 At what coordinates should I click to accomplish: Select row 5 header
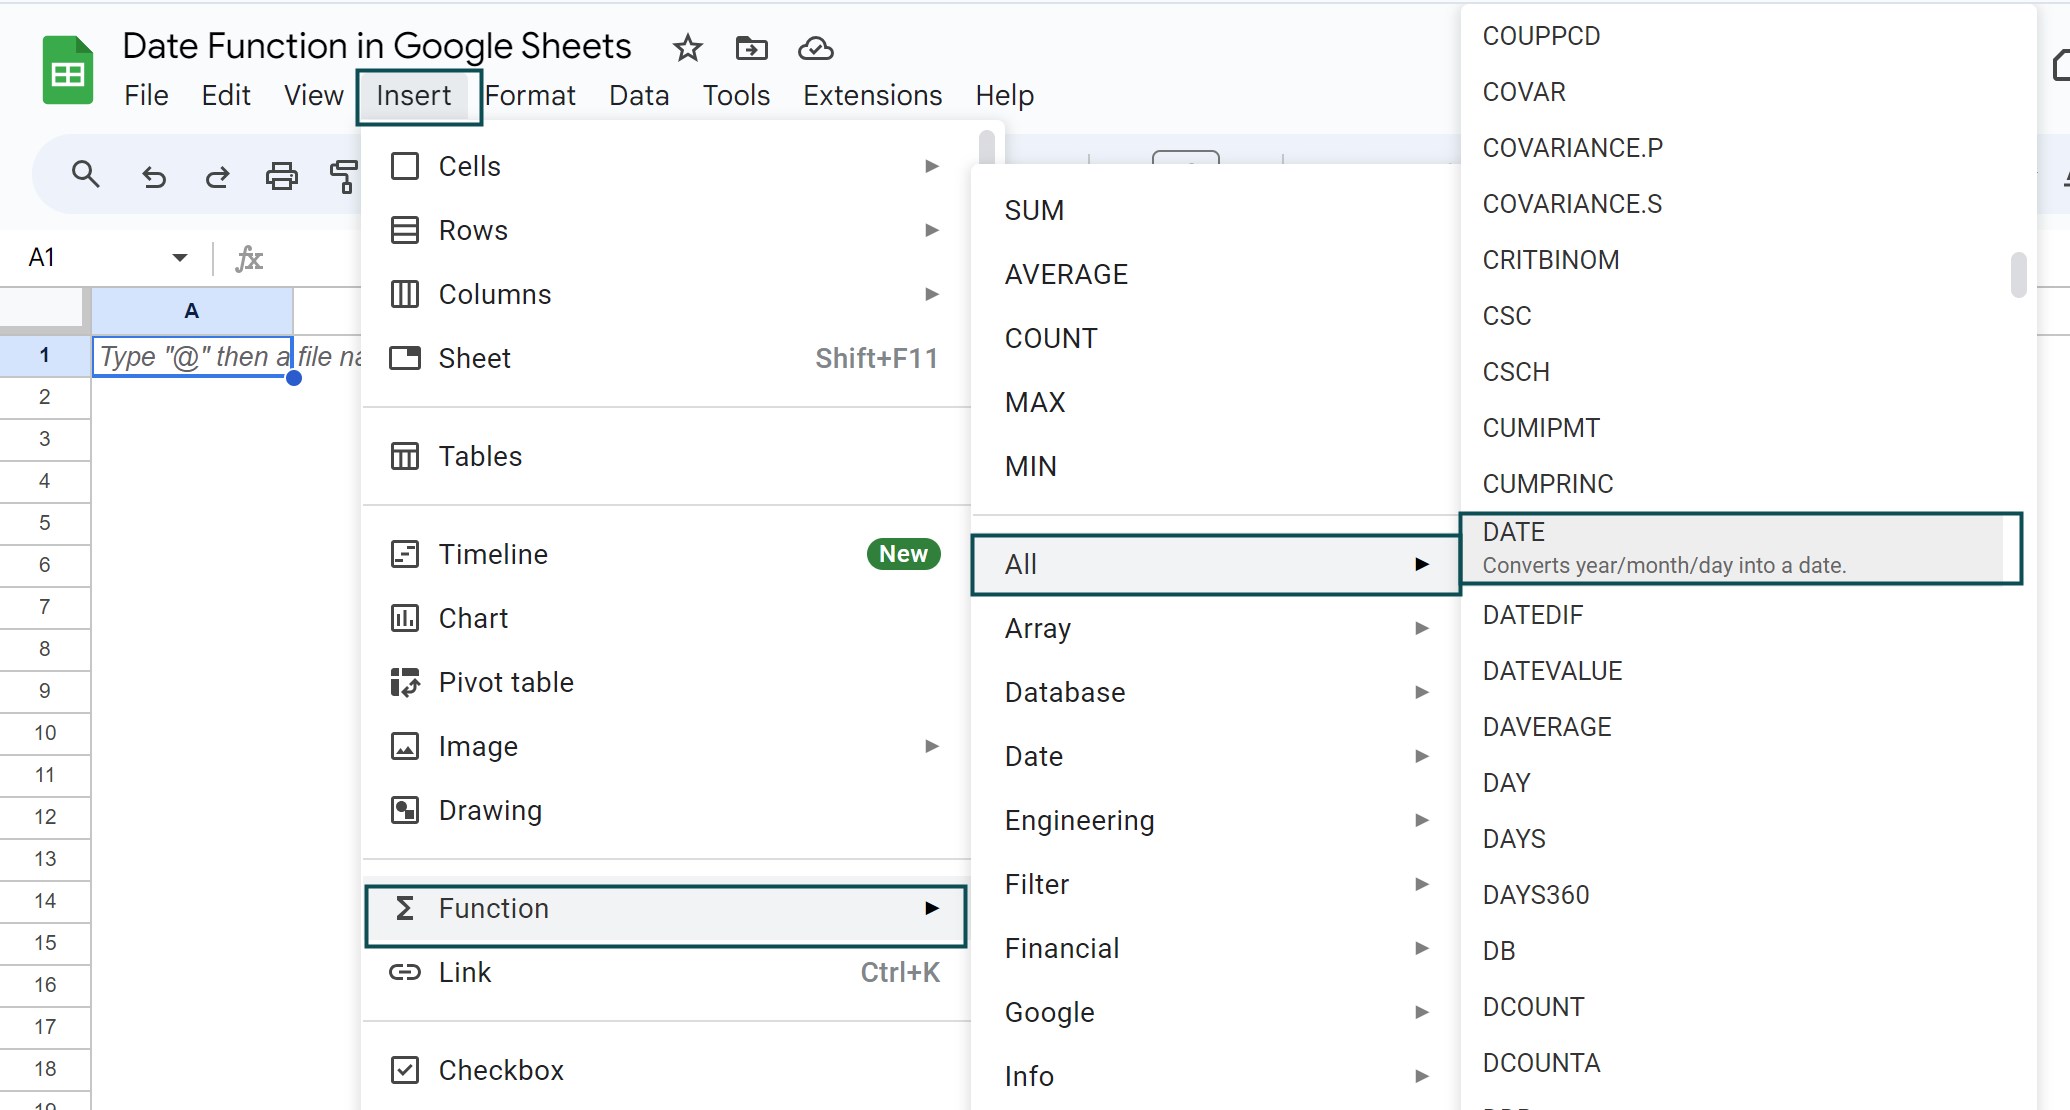(x=45, y=522)
